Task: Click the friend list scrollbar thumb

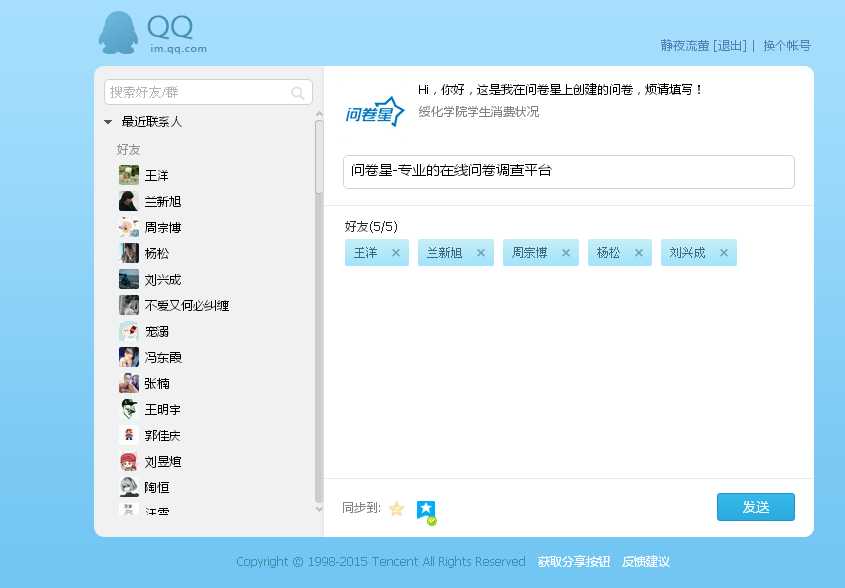Action: pyautogui.click(x=319, y=156)
